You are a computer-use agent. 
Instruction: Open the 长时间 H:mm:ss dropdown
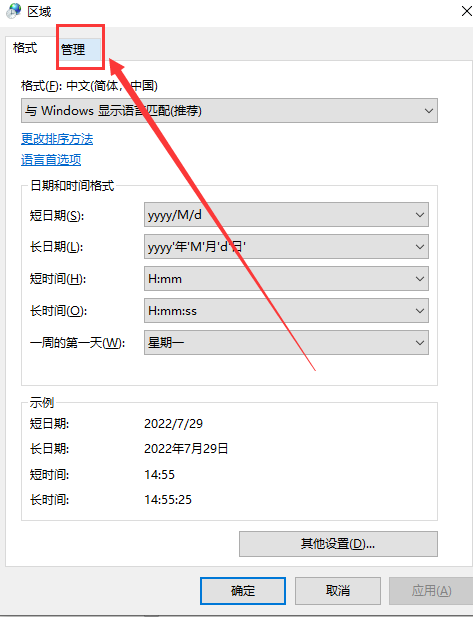286,310
